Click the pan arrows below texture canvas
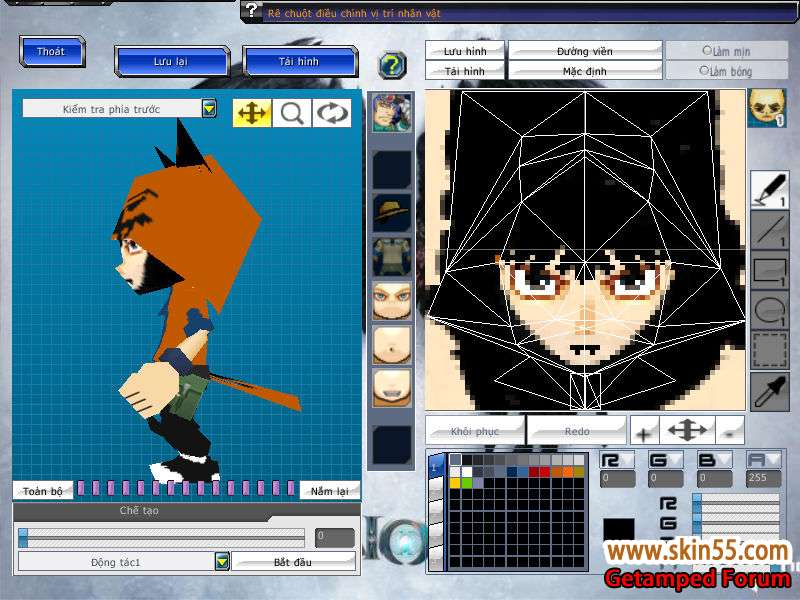800x600 pixels. pyautogui.click(x=687, y=431)
